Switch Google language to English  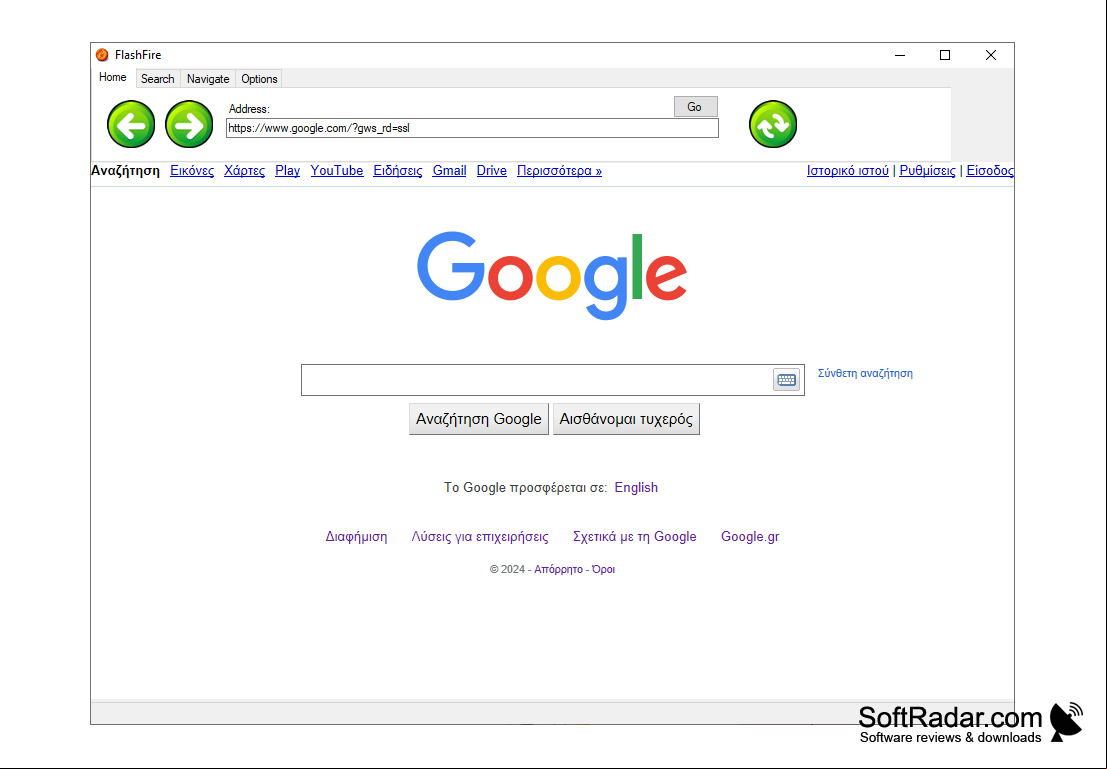tap(636, 487)
